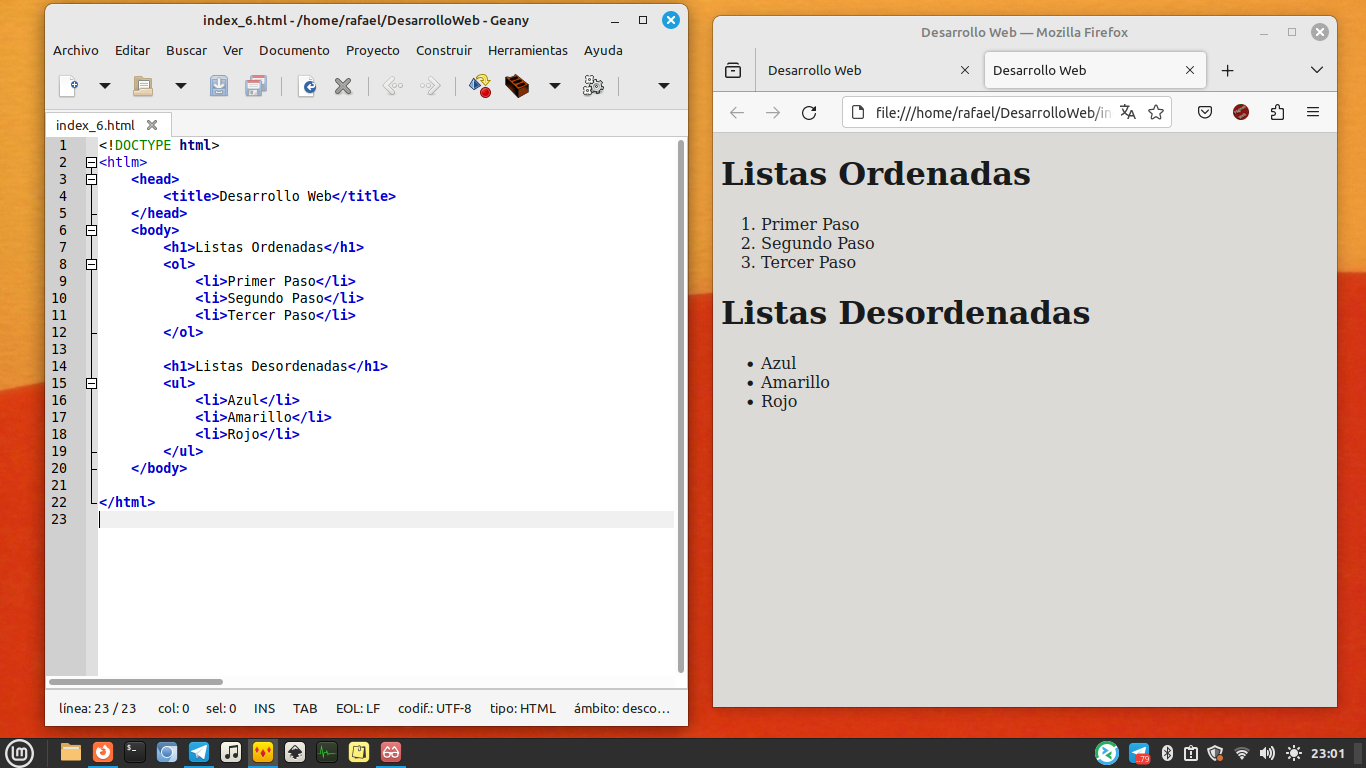Collapse the head fold marker on line 3
The width and height of the screenshot is (1366, 768).
[91, 179]
